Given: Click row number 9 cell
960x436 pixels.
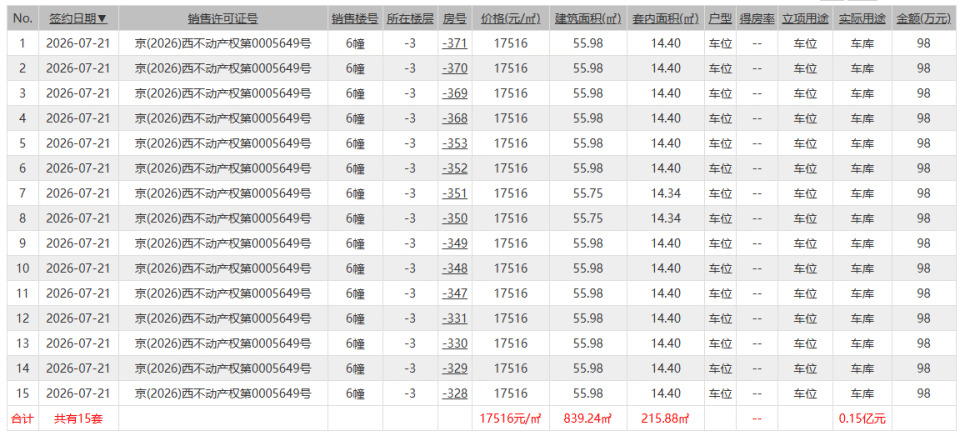Looking at the screenshot, I should point(23,243).
